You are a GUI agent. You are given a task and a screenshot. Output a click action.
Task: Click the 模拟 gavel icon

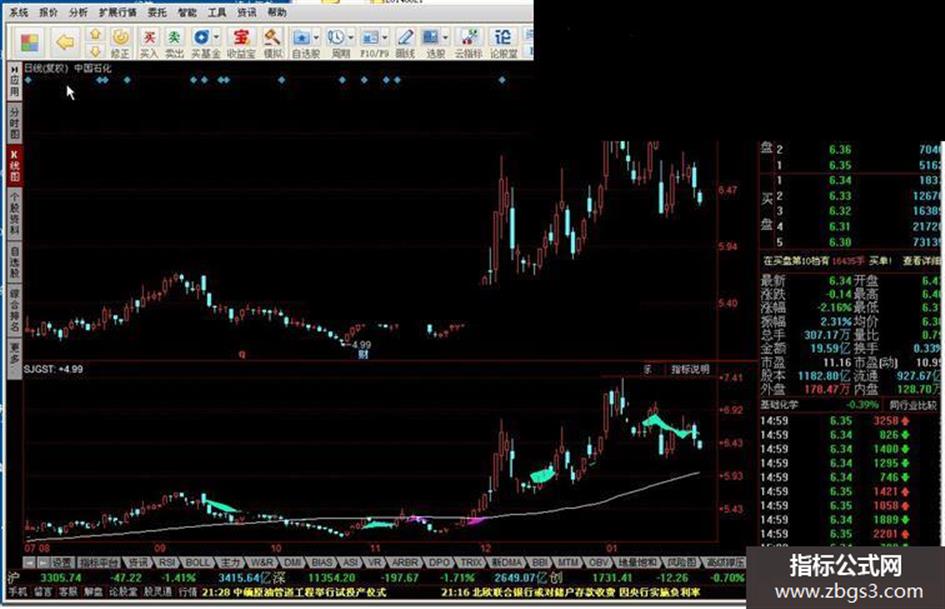click(x=273, y=43)
